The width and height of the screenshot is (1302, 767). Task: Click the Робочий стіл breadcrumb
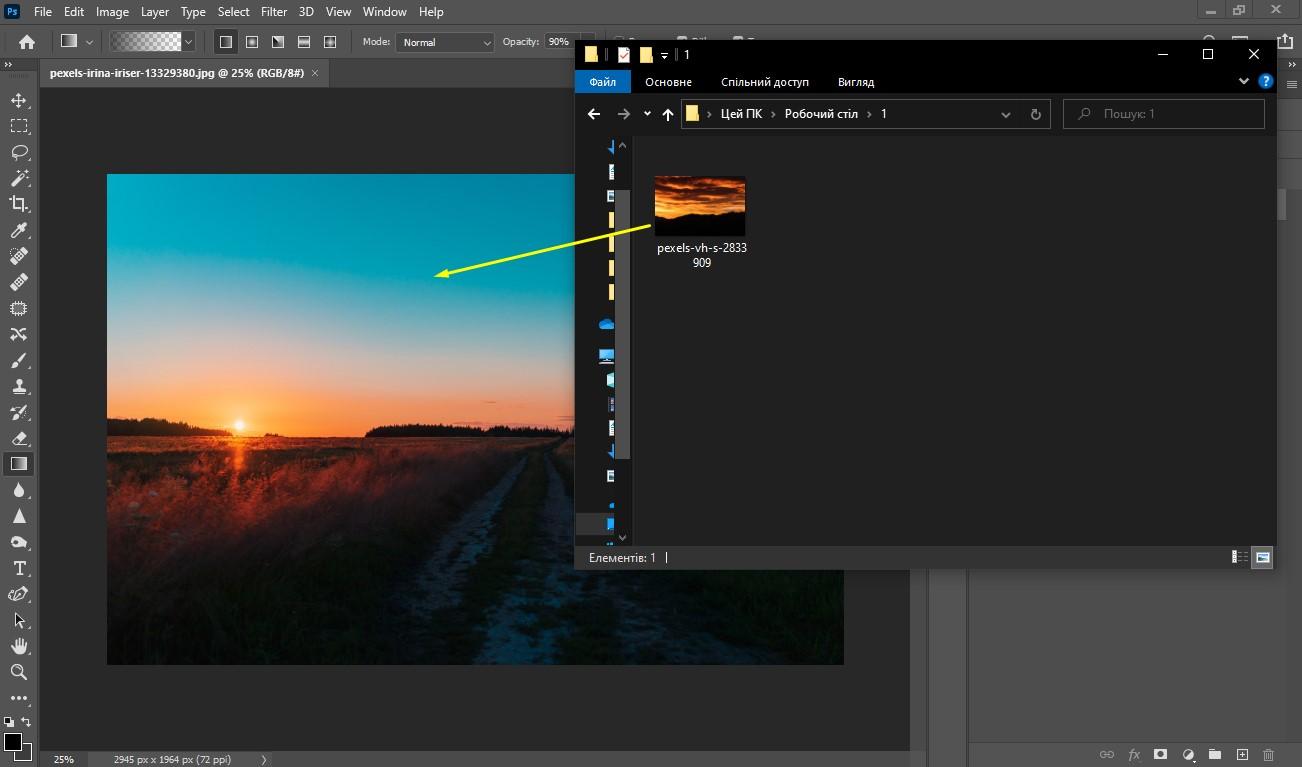[821, 114]
